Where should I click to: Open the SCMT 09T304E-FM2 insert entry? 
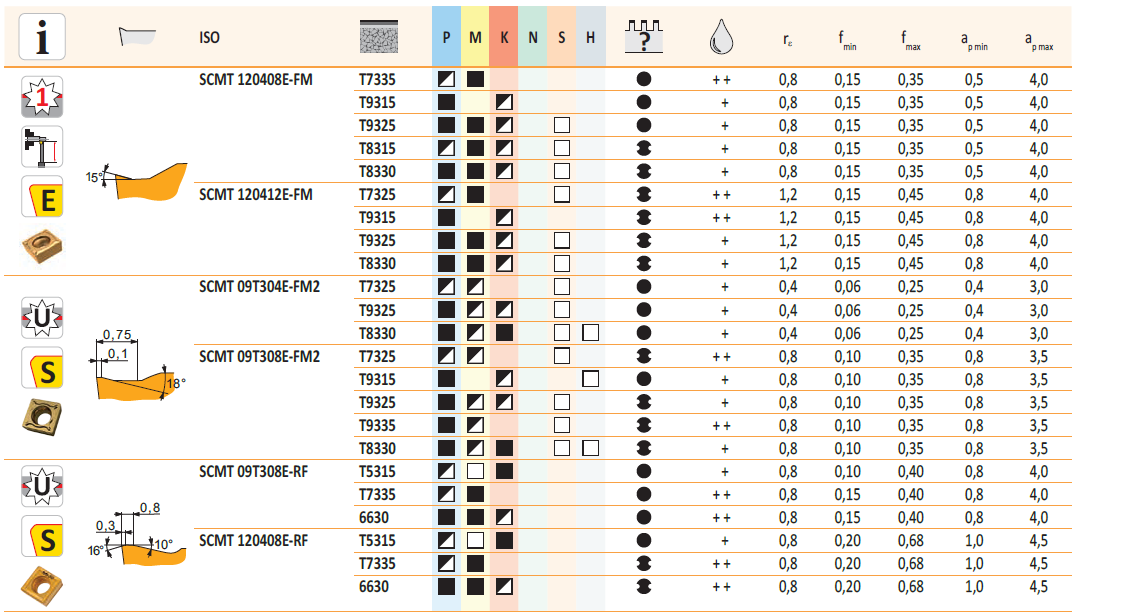(259, 286)
